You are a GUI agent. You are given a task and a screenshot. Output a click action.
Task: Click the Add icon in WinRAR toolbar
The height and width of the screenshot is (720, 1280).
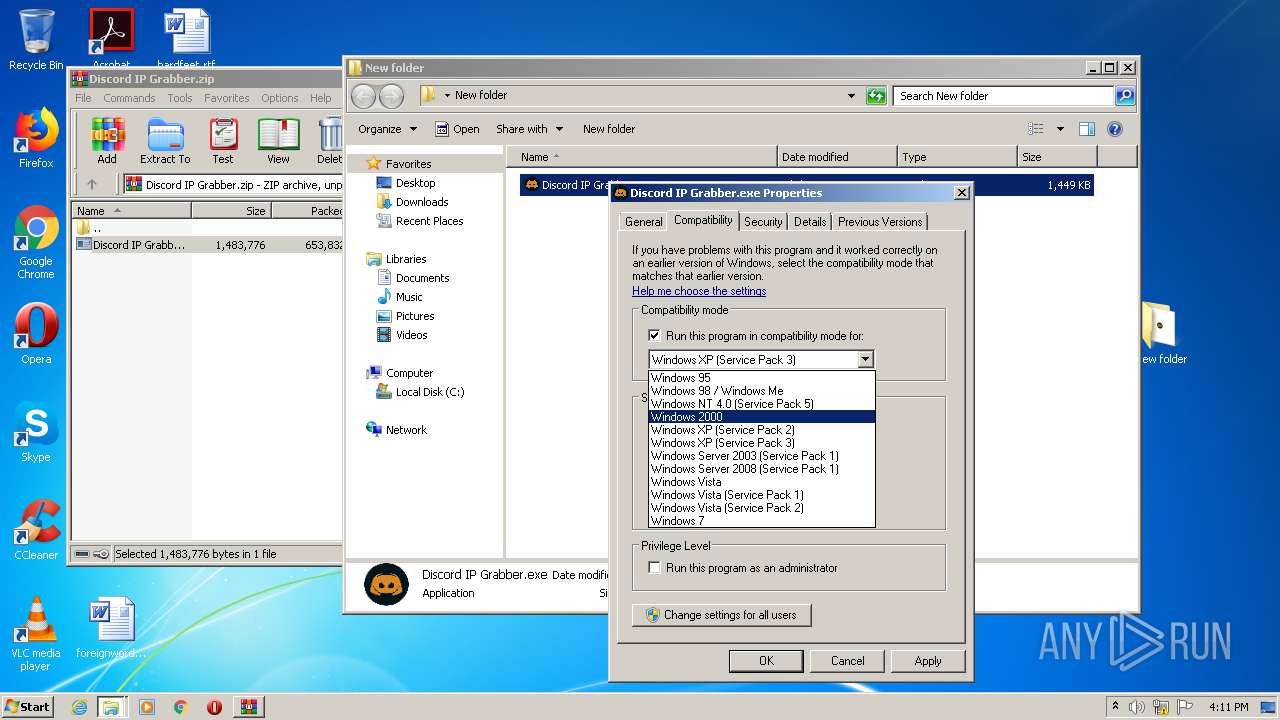tap(107, 141)
